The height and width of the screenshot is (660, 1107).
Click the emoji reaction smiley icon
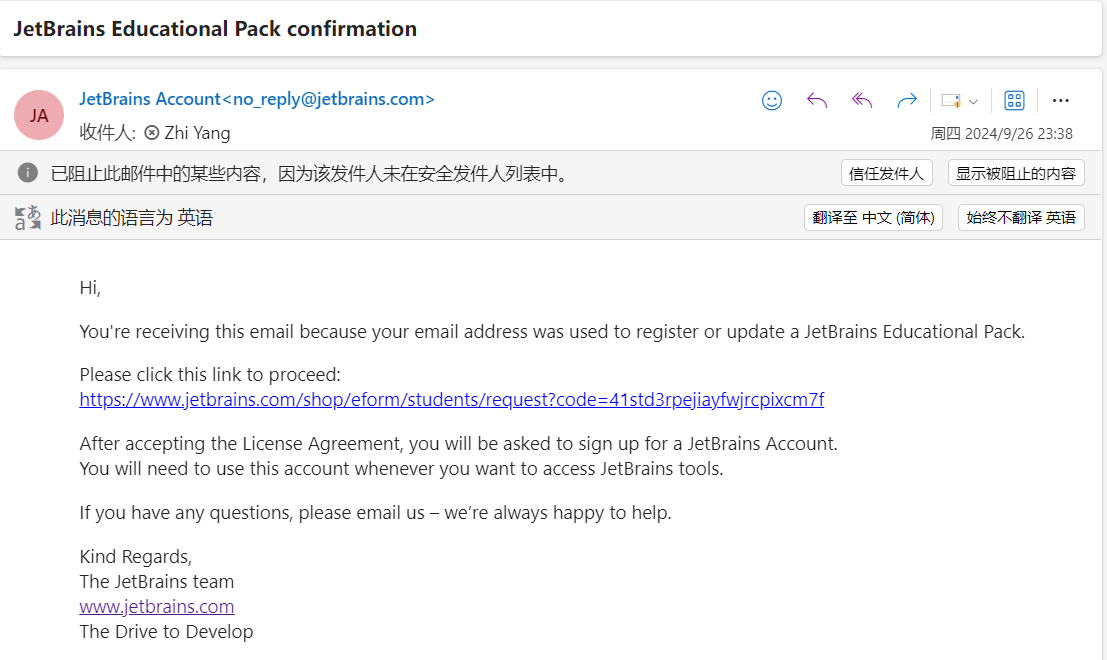pyautogui.click(x=772, y=100)
